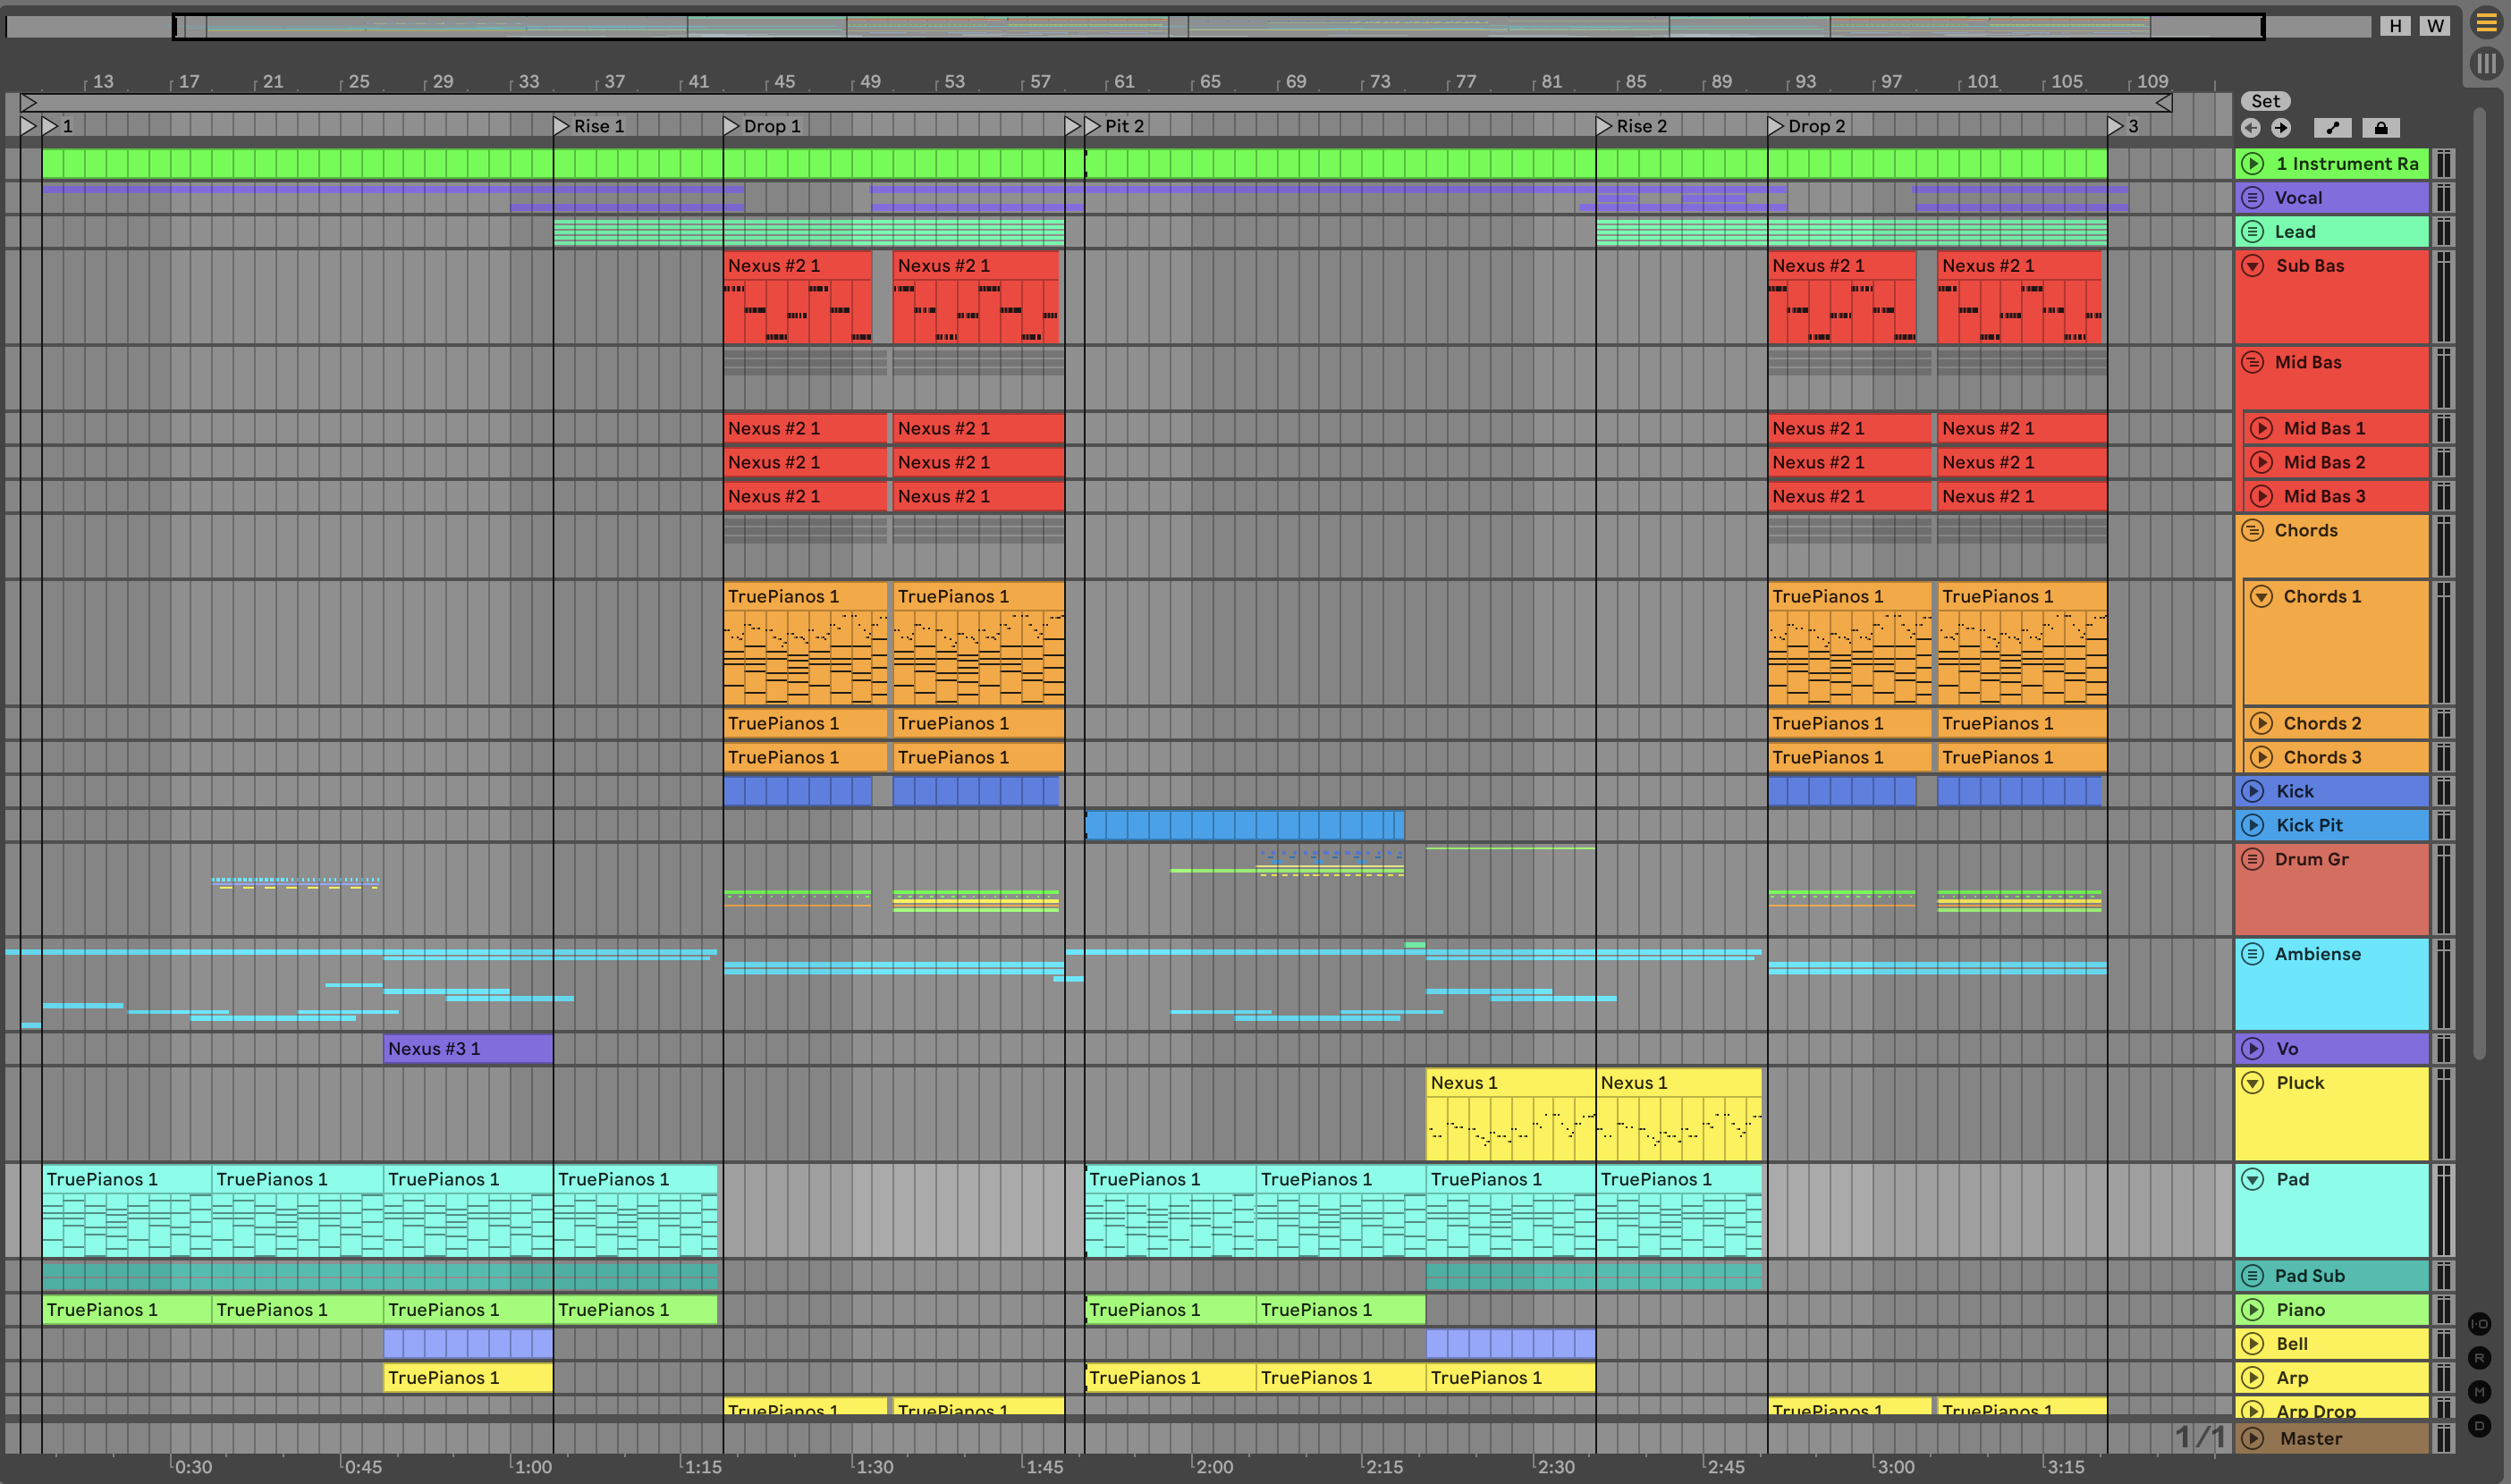Click the Vocal group track icon
The width and height of the screenshot is (2511, 1484).
[x=2252, y=198]
